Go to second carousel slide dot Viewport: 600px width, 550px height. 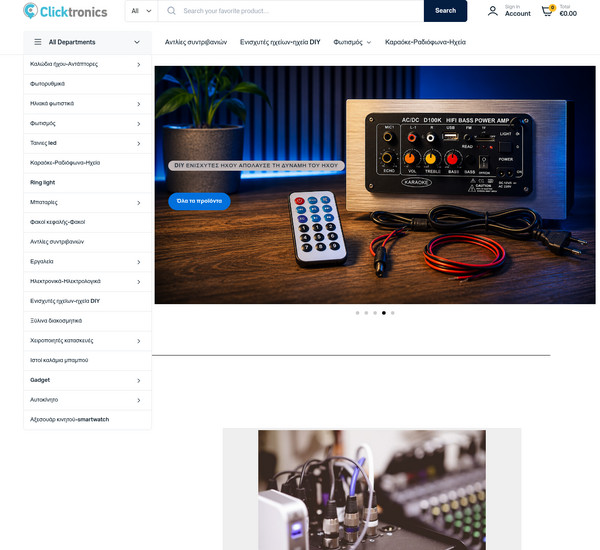click(366, 313)
